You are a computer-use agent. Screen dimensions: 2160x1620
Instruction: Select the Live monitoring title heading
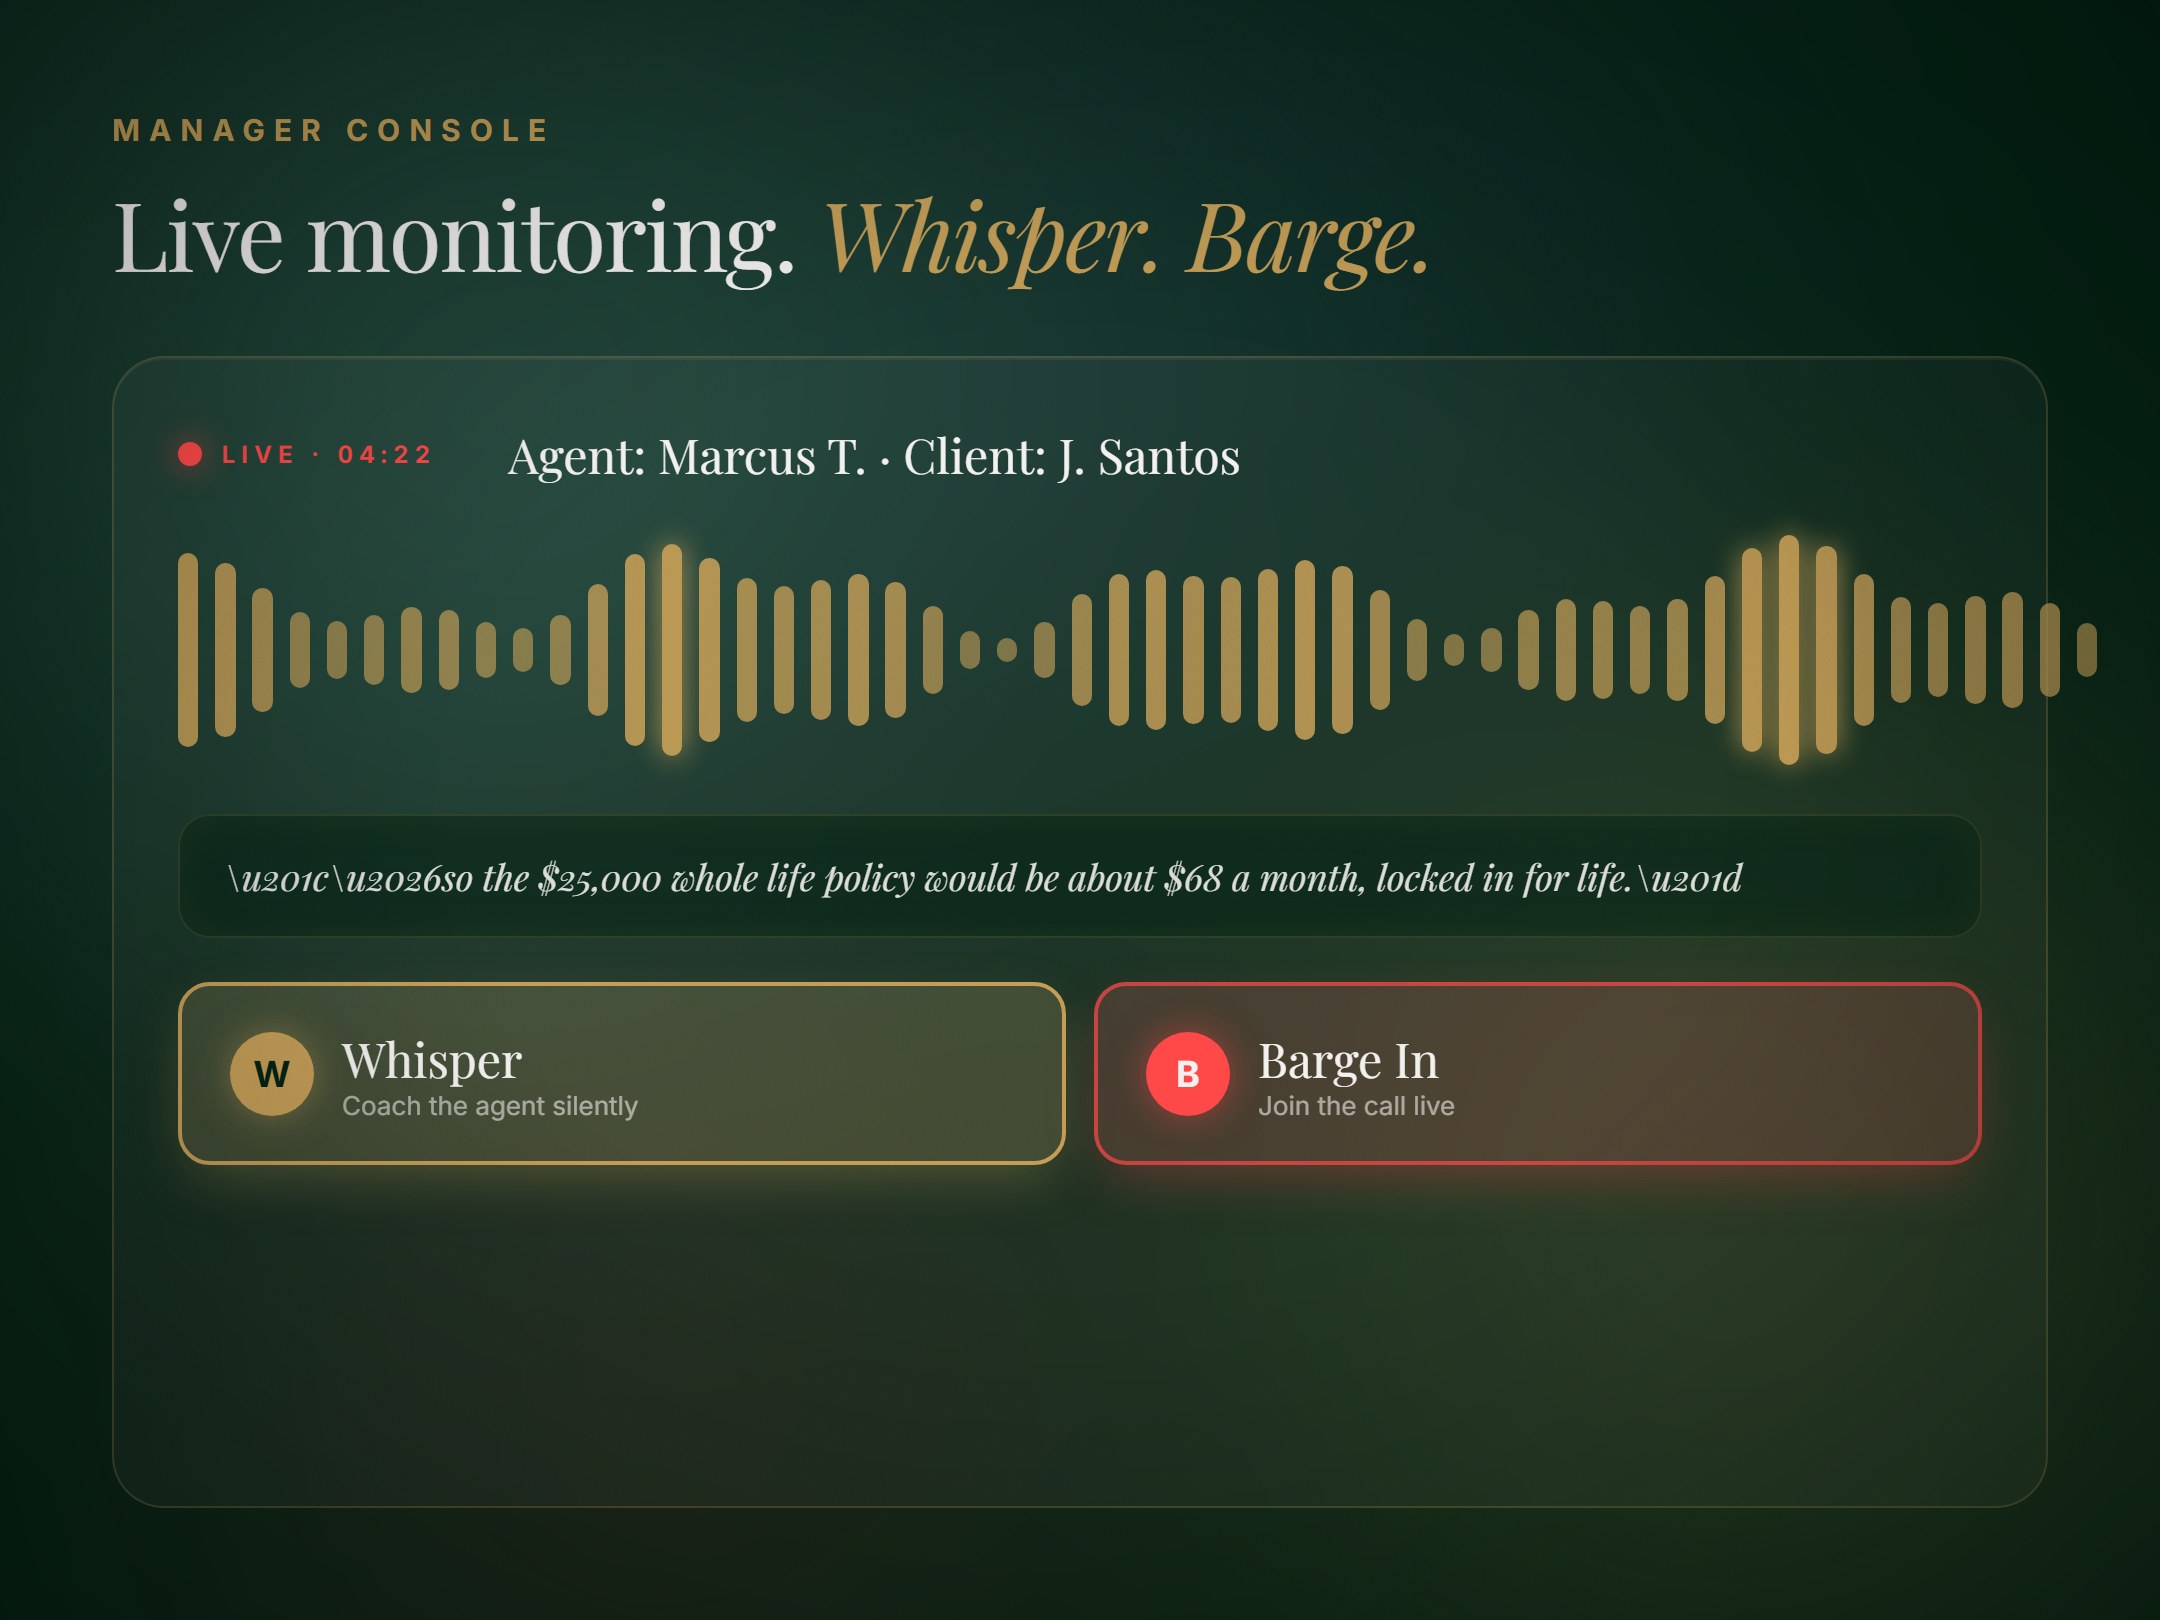[x=450, y=238]
